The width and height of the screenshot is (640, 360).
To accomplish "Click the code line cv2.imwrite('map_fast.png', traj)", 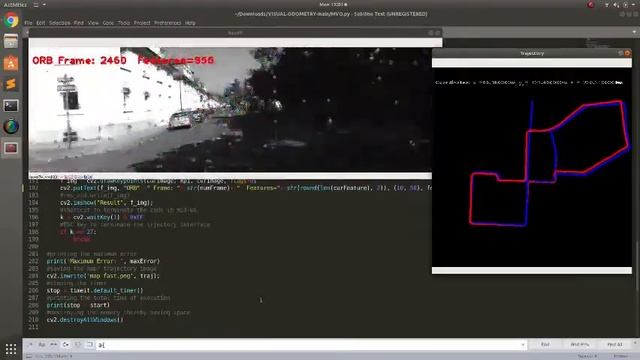I will click(103, 276).
